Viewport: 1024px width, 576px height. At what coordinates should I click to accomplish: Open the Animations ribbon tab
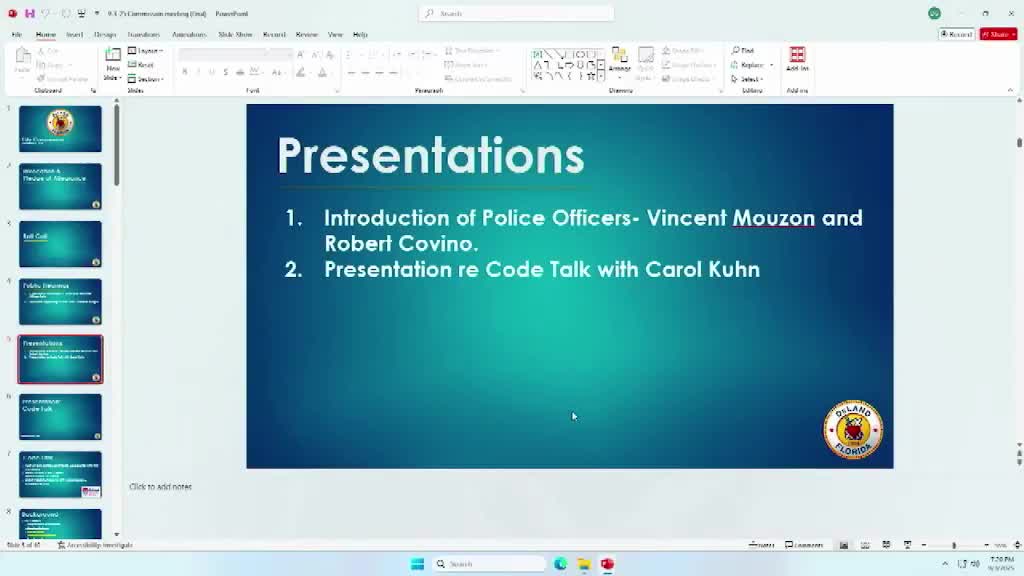click(x=189, y=34)
